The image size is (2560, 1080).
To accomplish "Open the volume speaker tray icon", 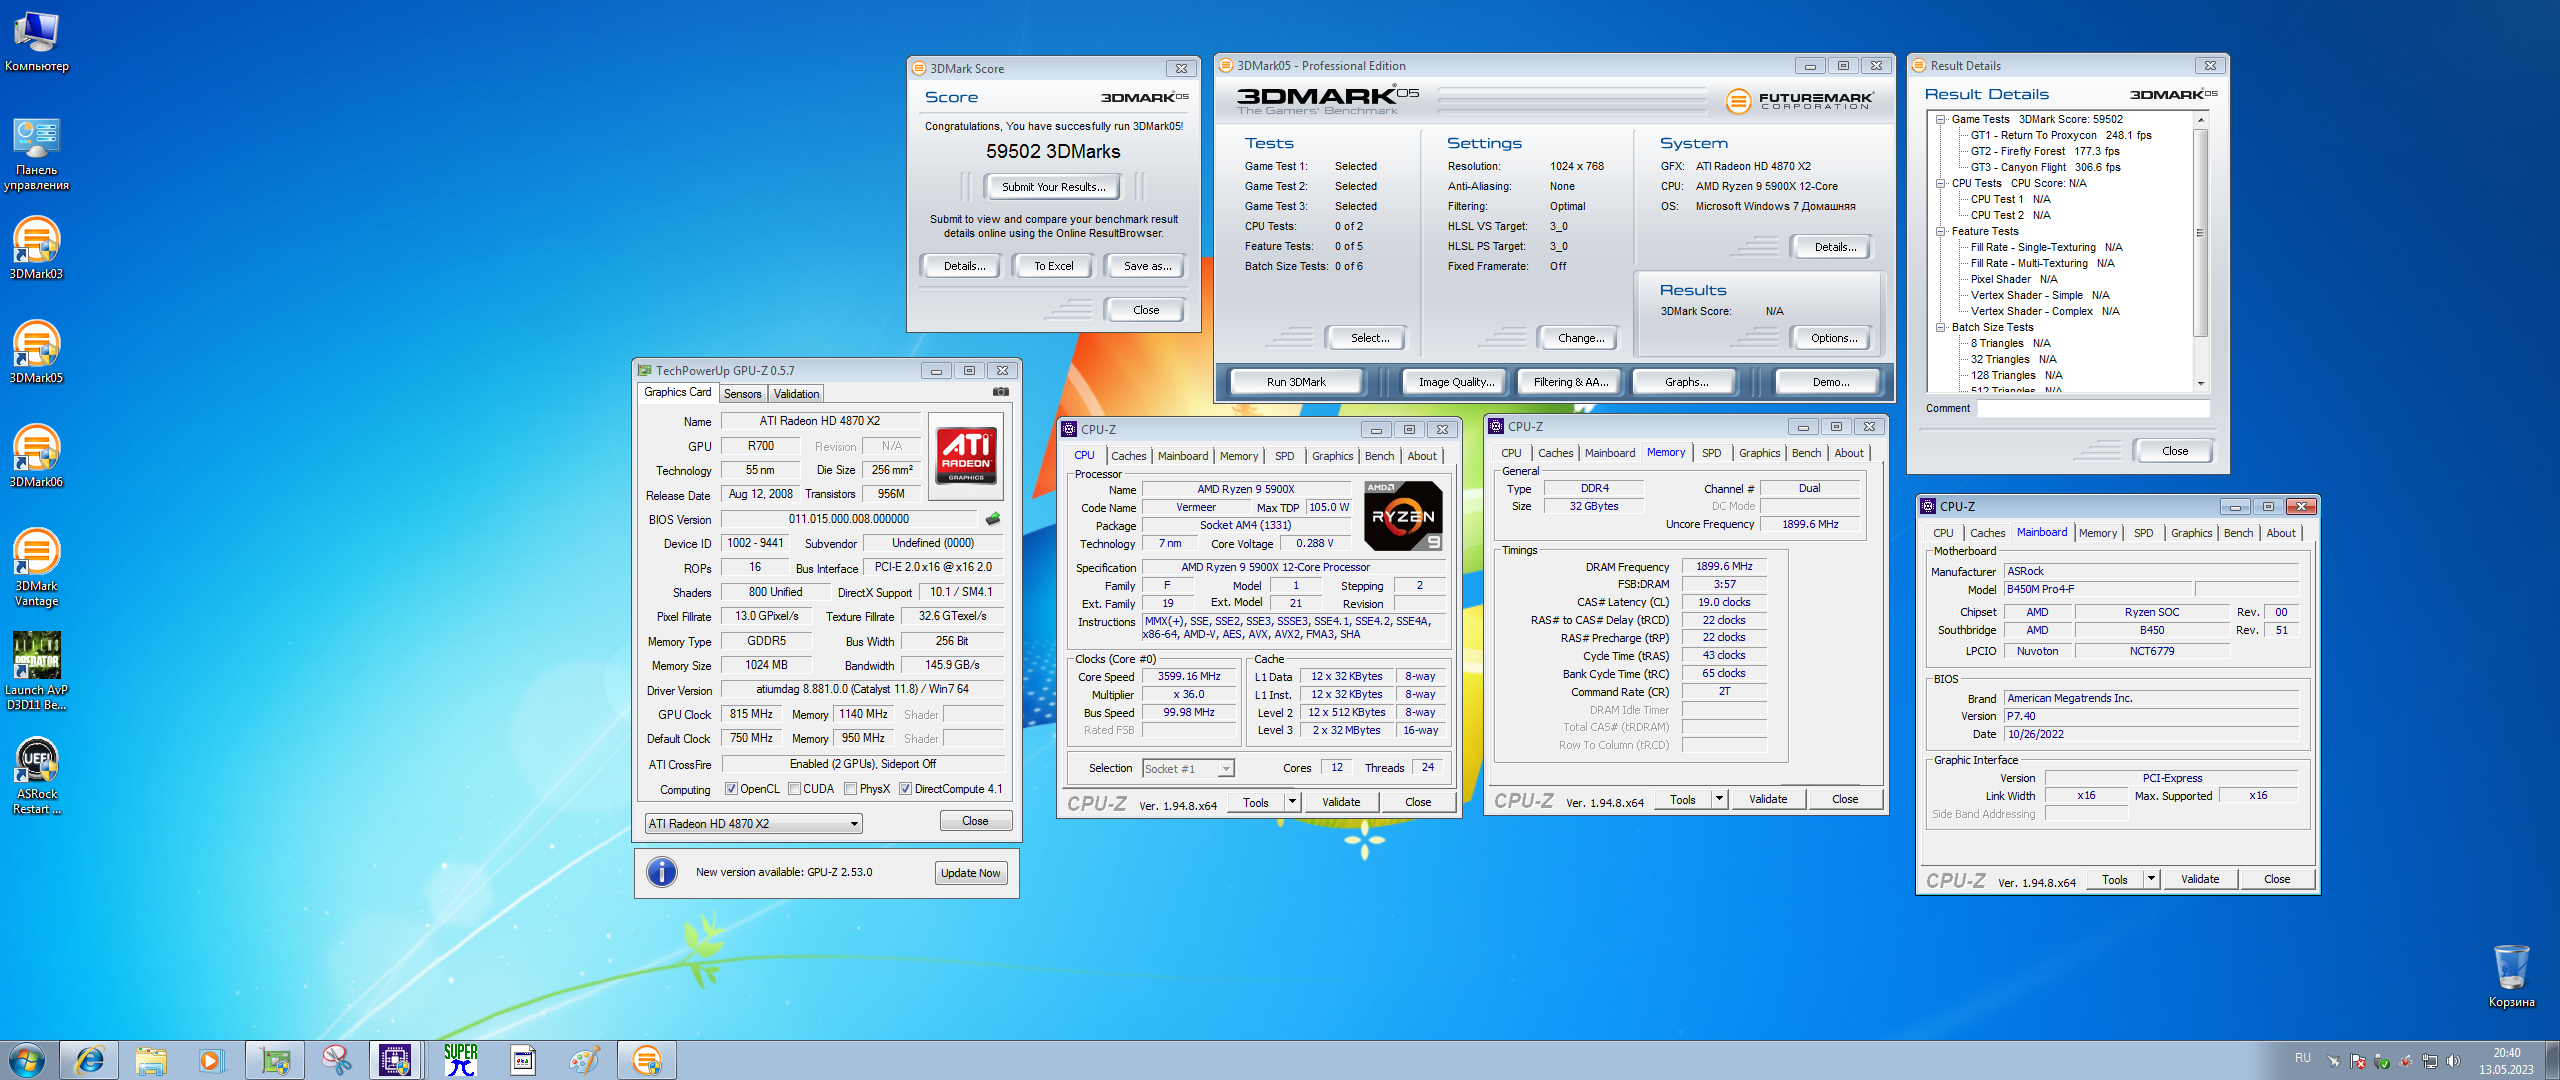I will coord(2453,1061).
